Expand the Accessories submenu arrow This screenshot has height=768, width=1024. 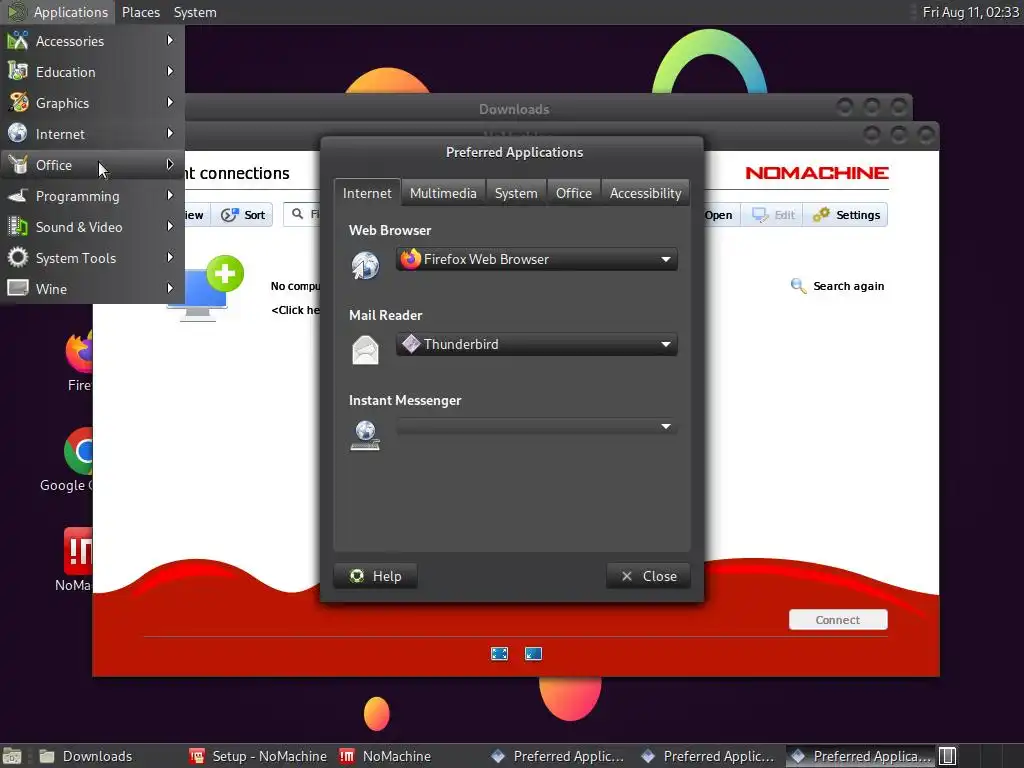170,40
